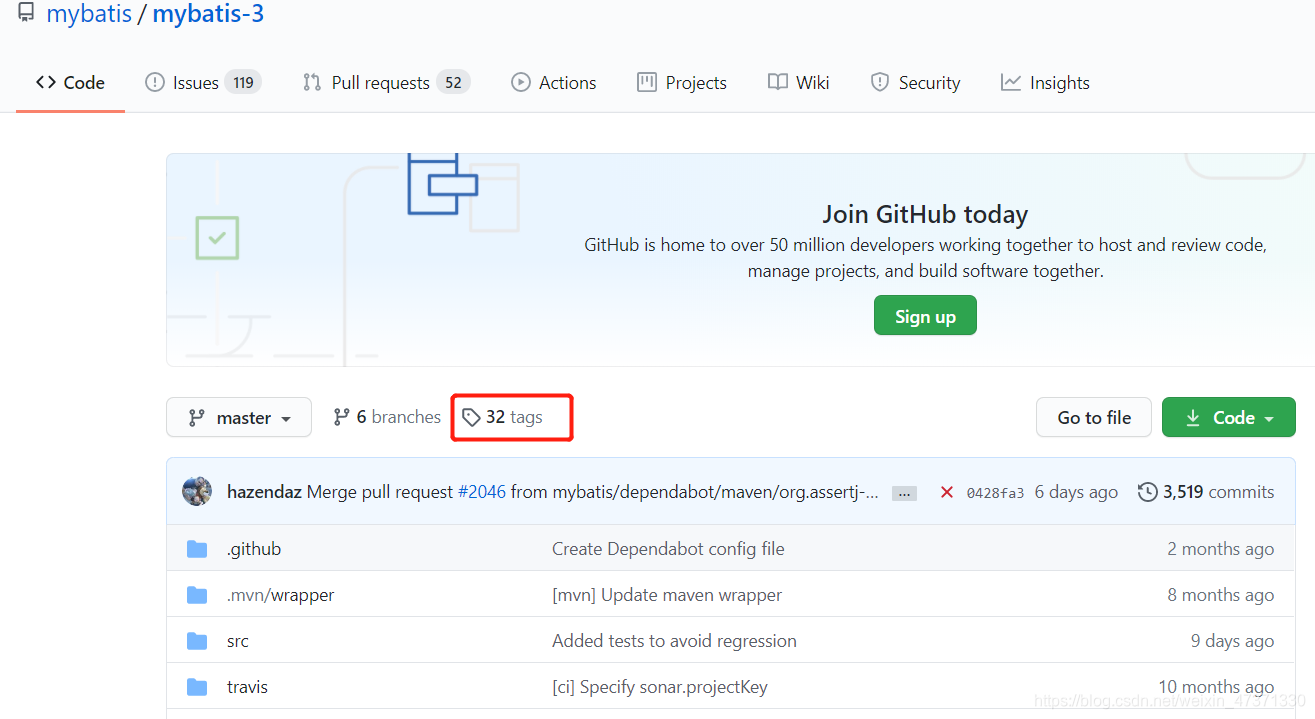Open commit '[mvn] Update maven wrapper'

[x=667, y=595]
